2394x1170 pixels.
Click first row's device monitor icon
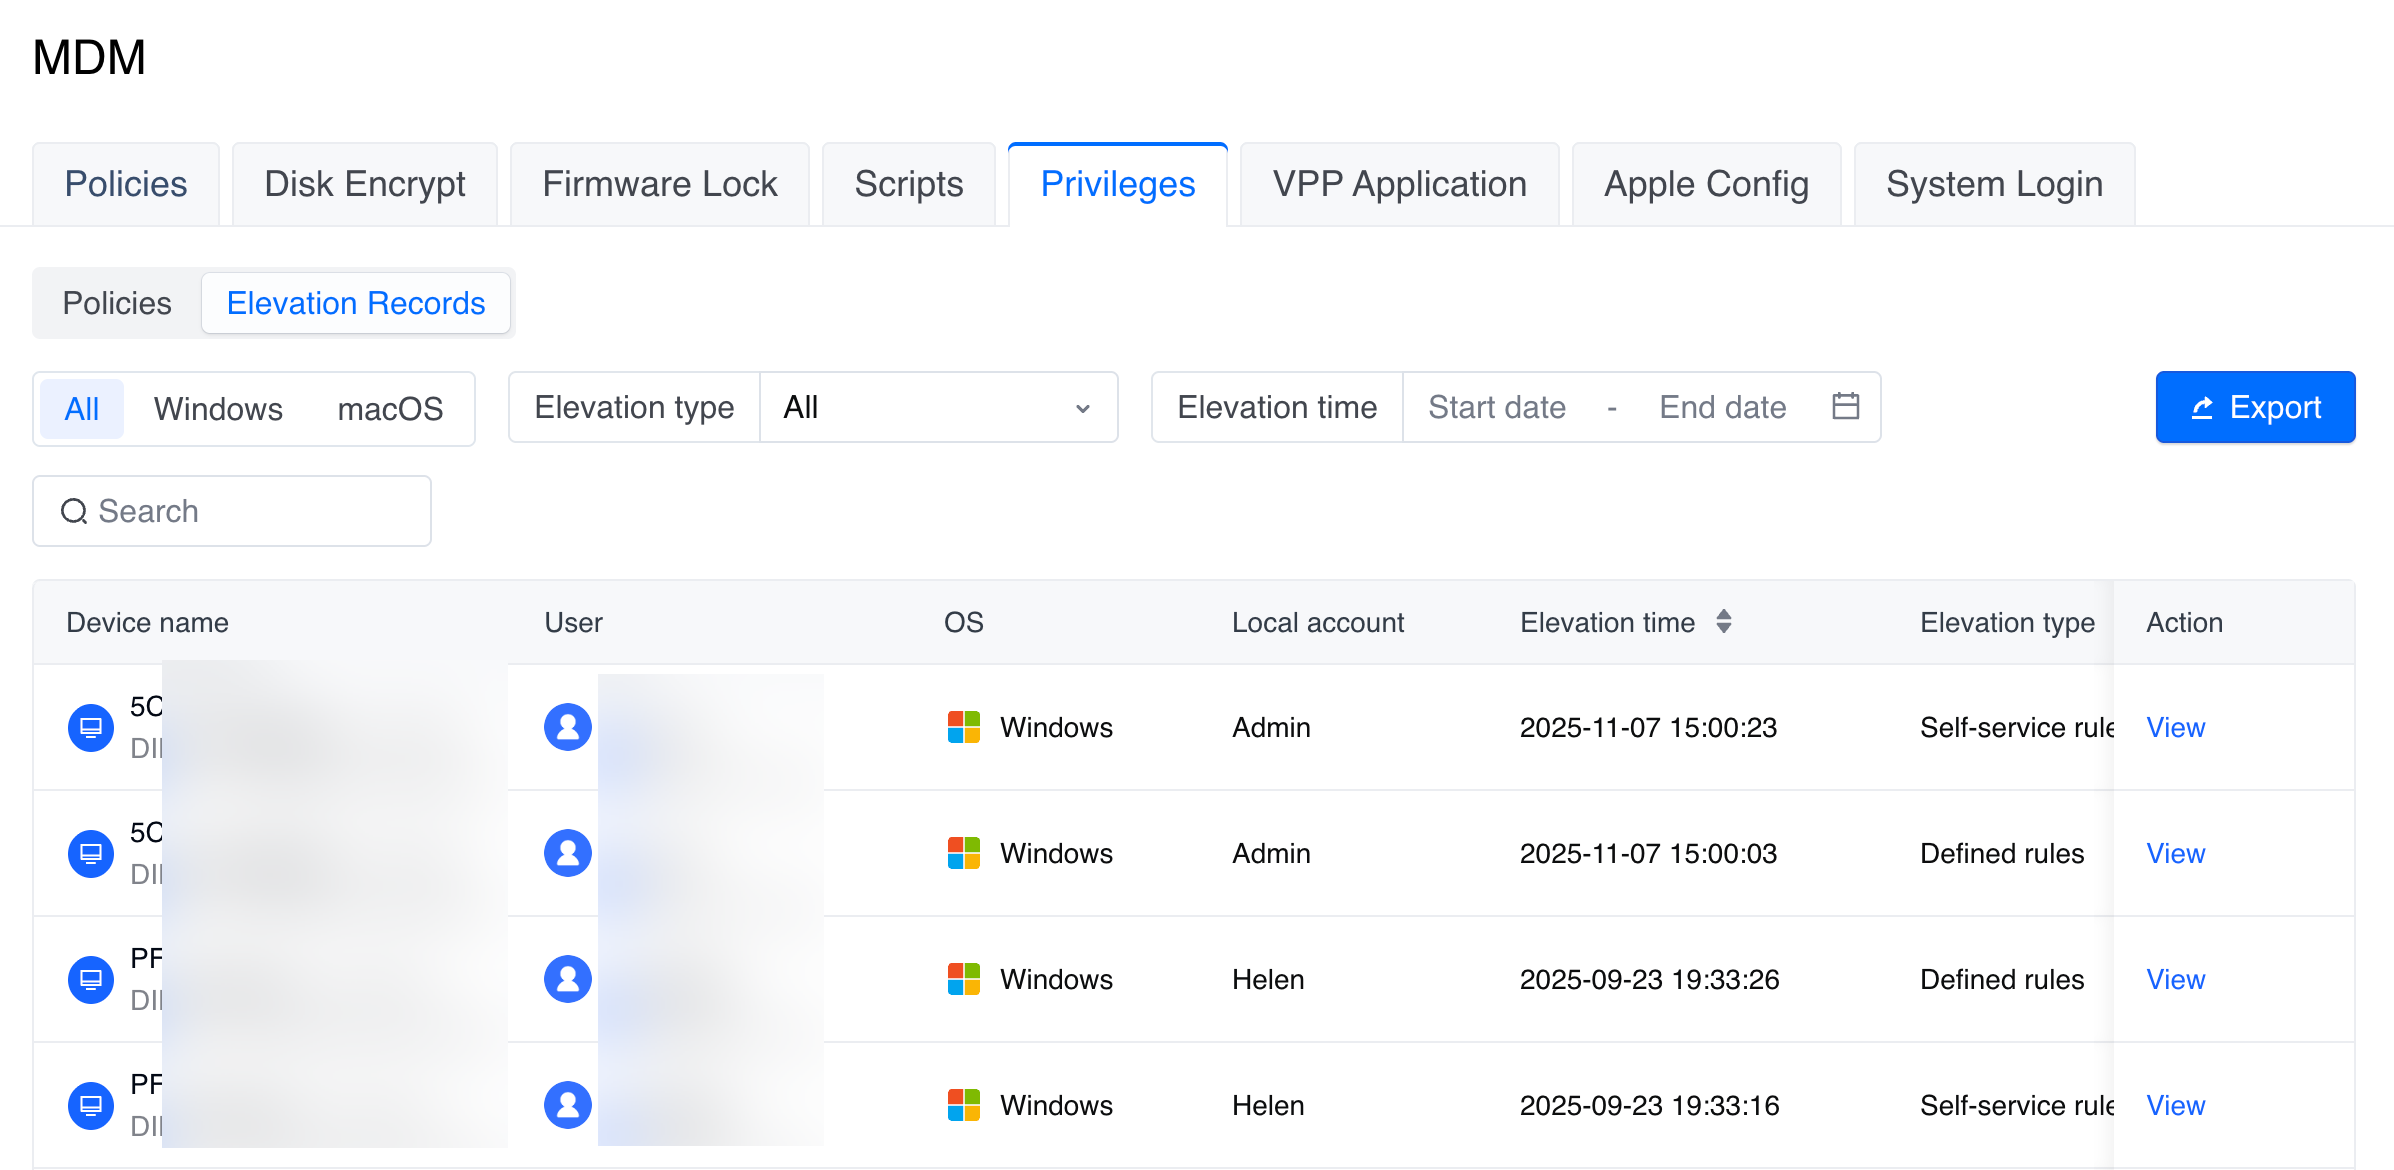click(x=91, y=727)
